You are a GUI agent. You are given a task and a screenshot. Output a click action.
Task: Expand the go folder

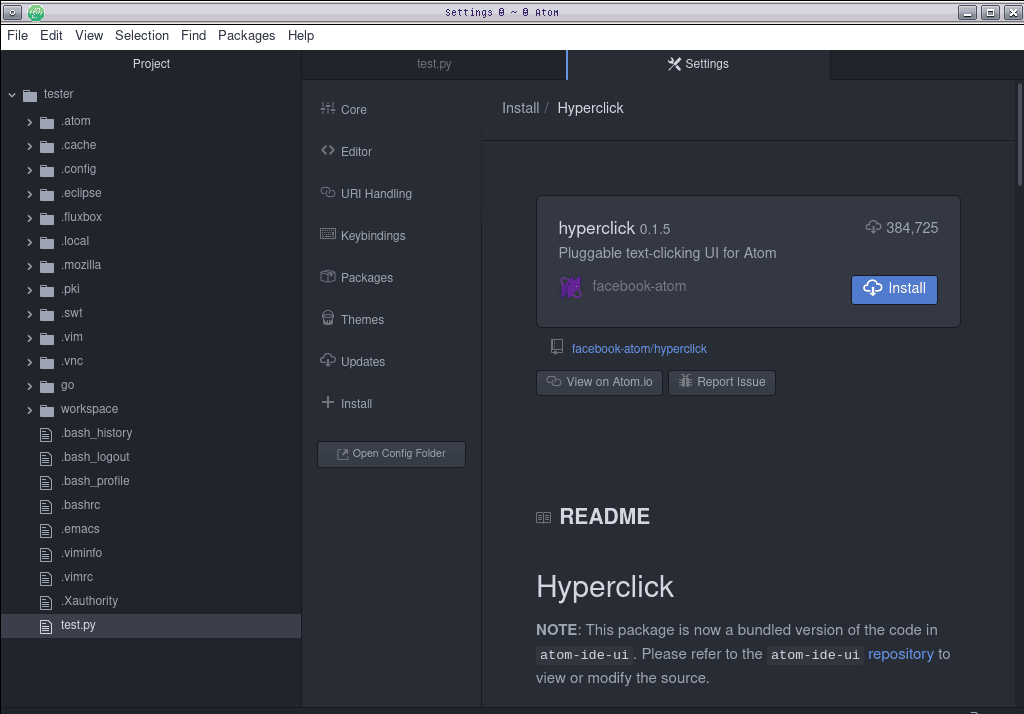click(30, 386)
